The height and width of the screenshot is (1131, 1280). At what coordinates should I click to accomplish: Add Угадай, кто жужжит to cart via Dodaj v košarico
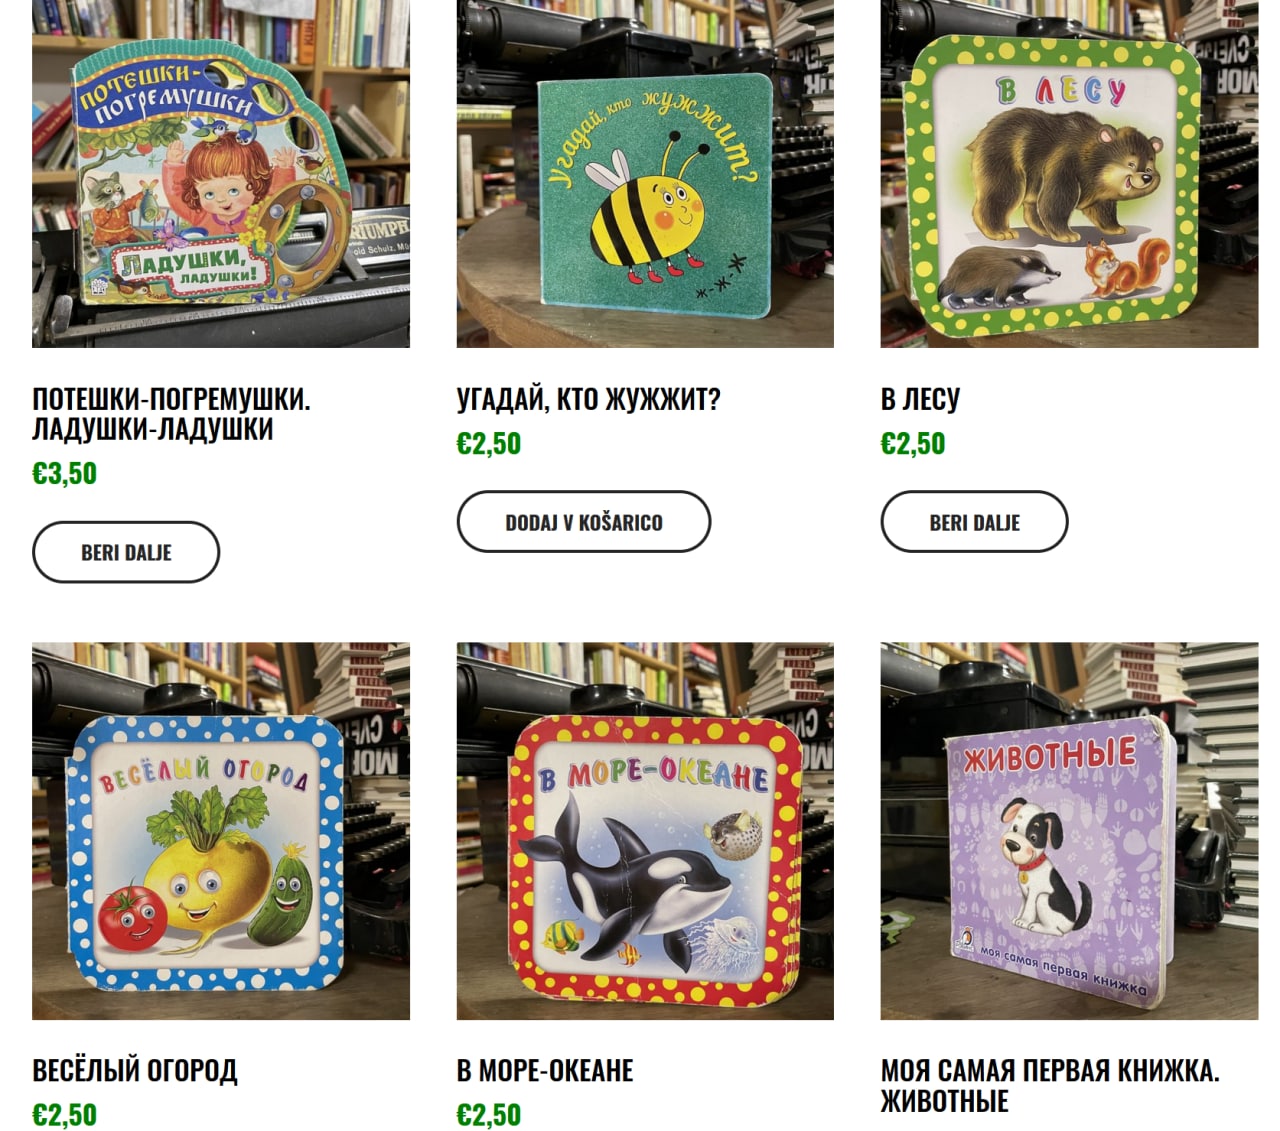pos(584,522)
